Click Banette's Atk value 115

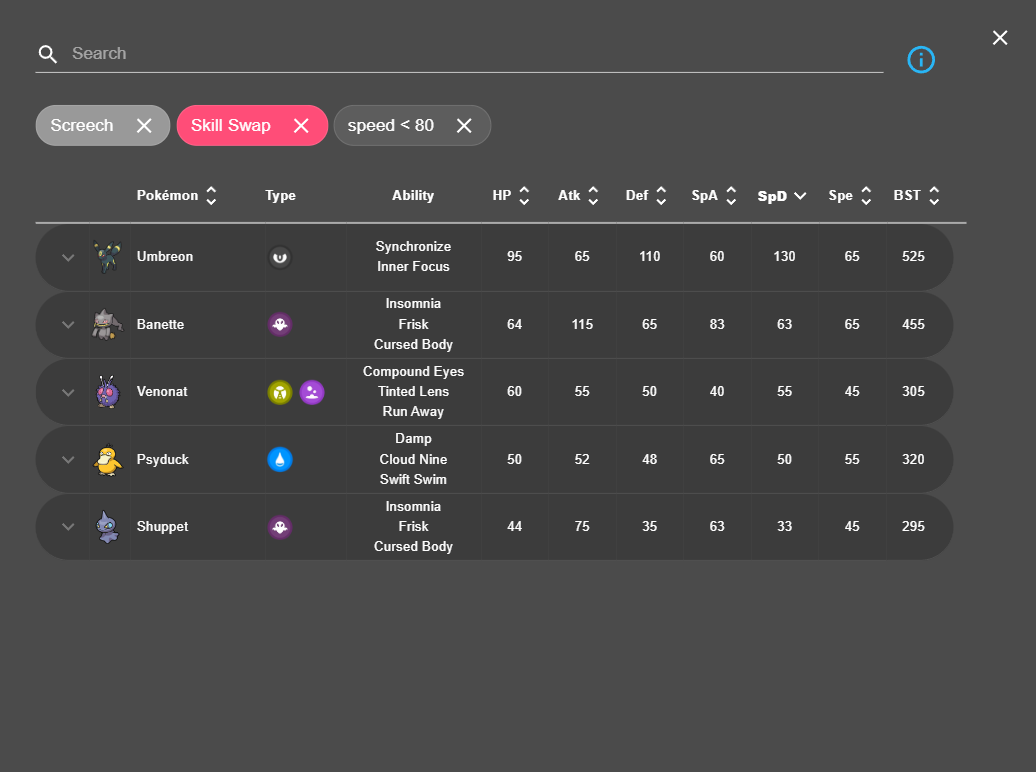[x=582, y=325]
